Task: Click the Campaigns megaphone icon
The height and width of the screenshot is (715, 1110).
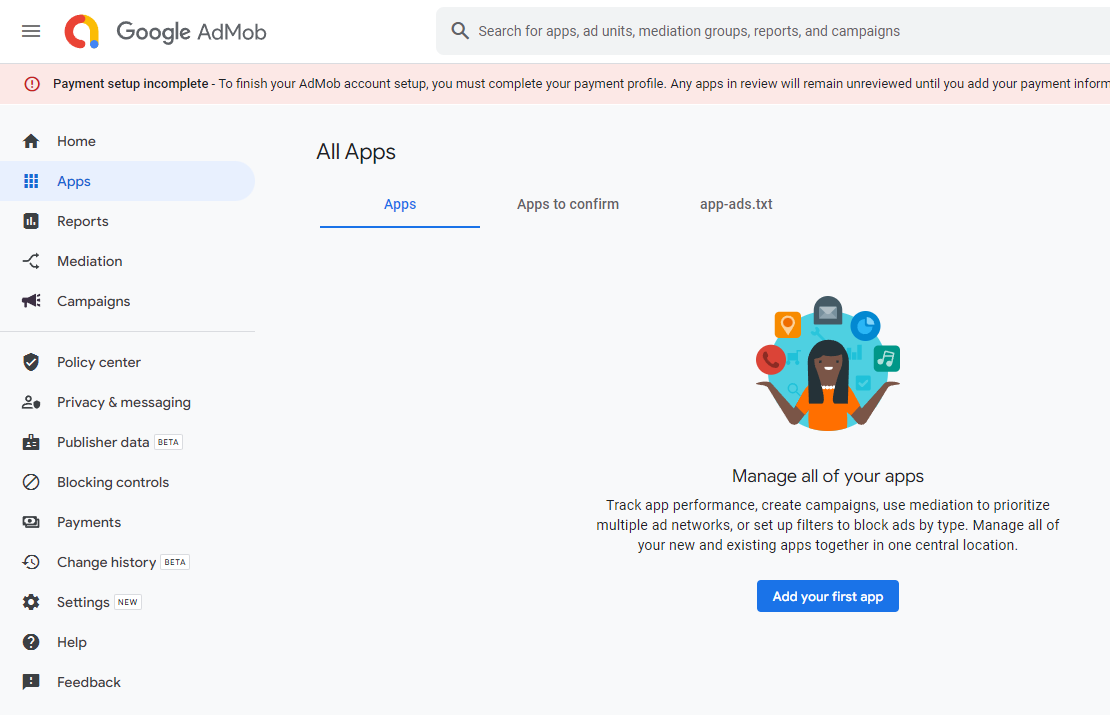Action: point(31,301)
